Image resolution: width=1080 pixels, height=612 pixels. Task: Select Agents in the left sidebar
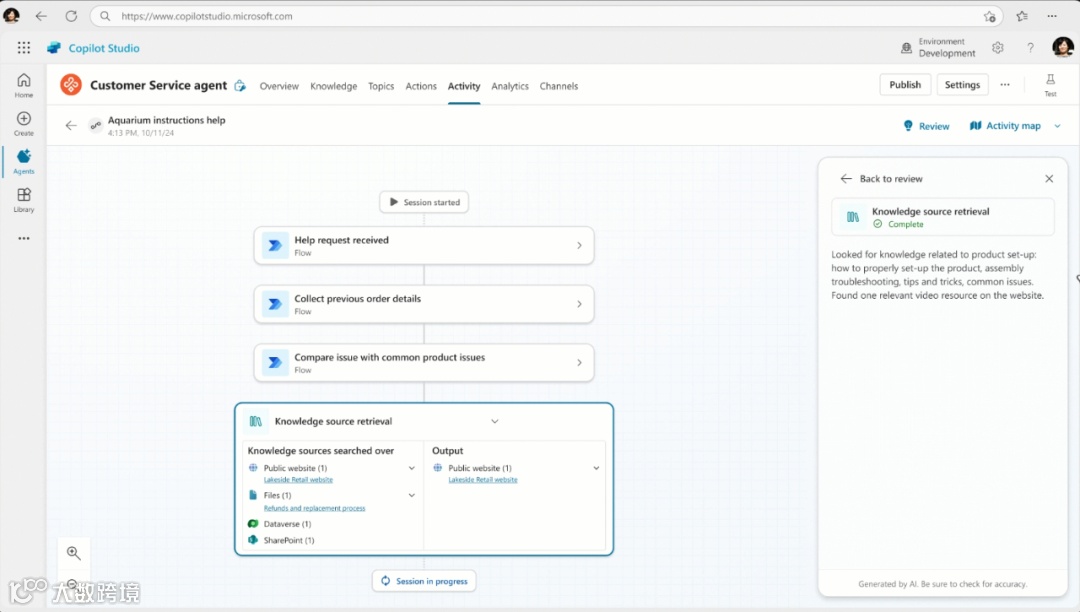(x=23, y=162)
